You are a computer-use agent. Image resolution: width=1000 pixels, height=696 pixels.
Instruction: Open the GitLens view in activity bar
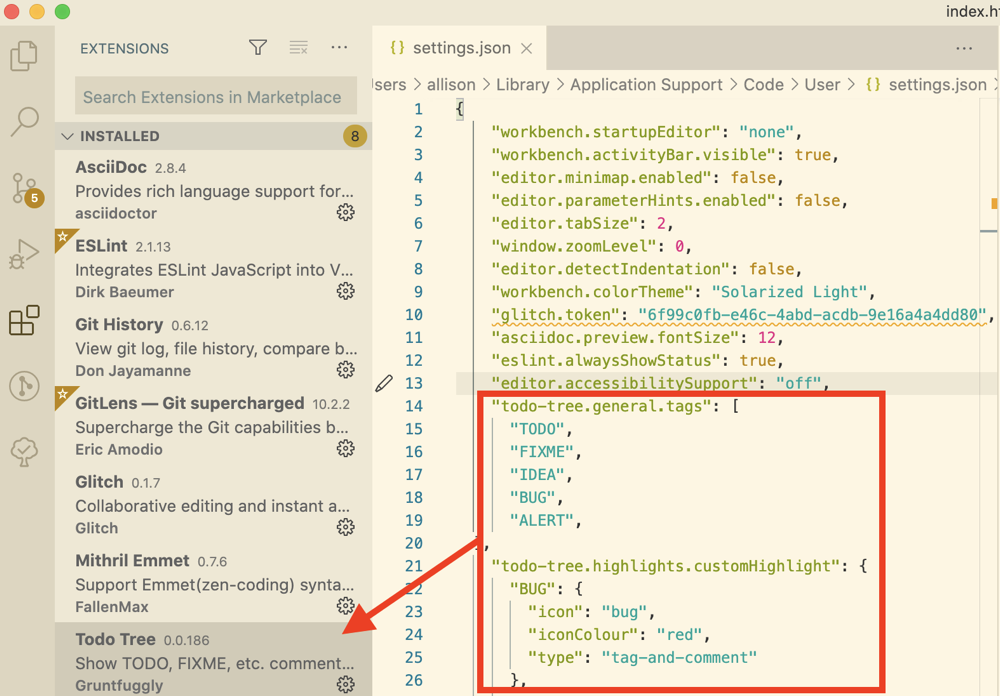24,386
